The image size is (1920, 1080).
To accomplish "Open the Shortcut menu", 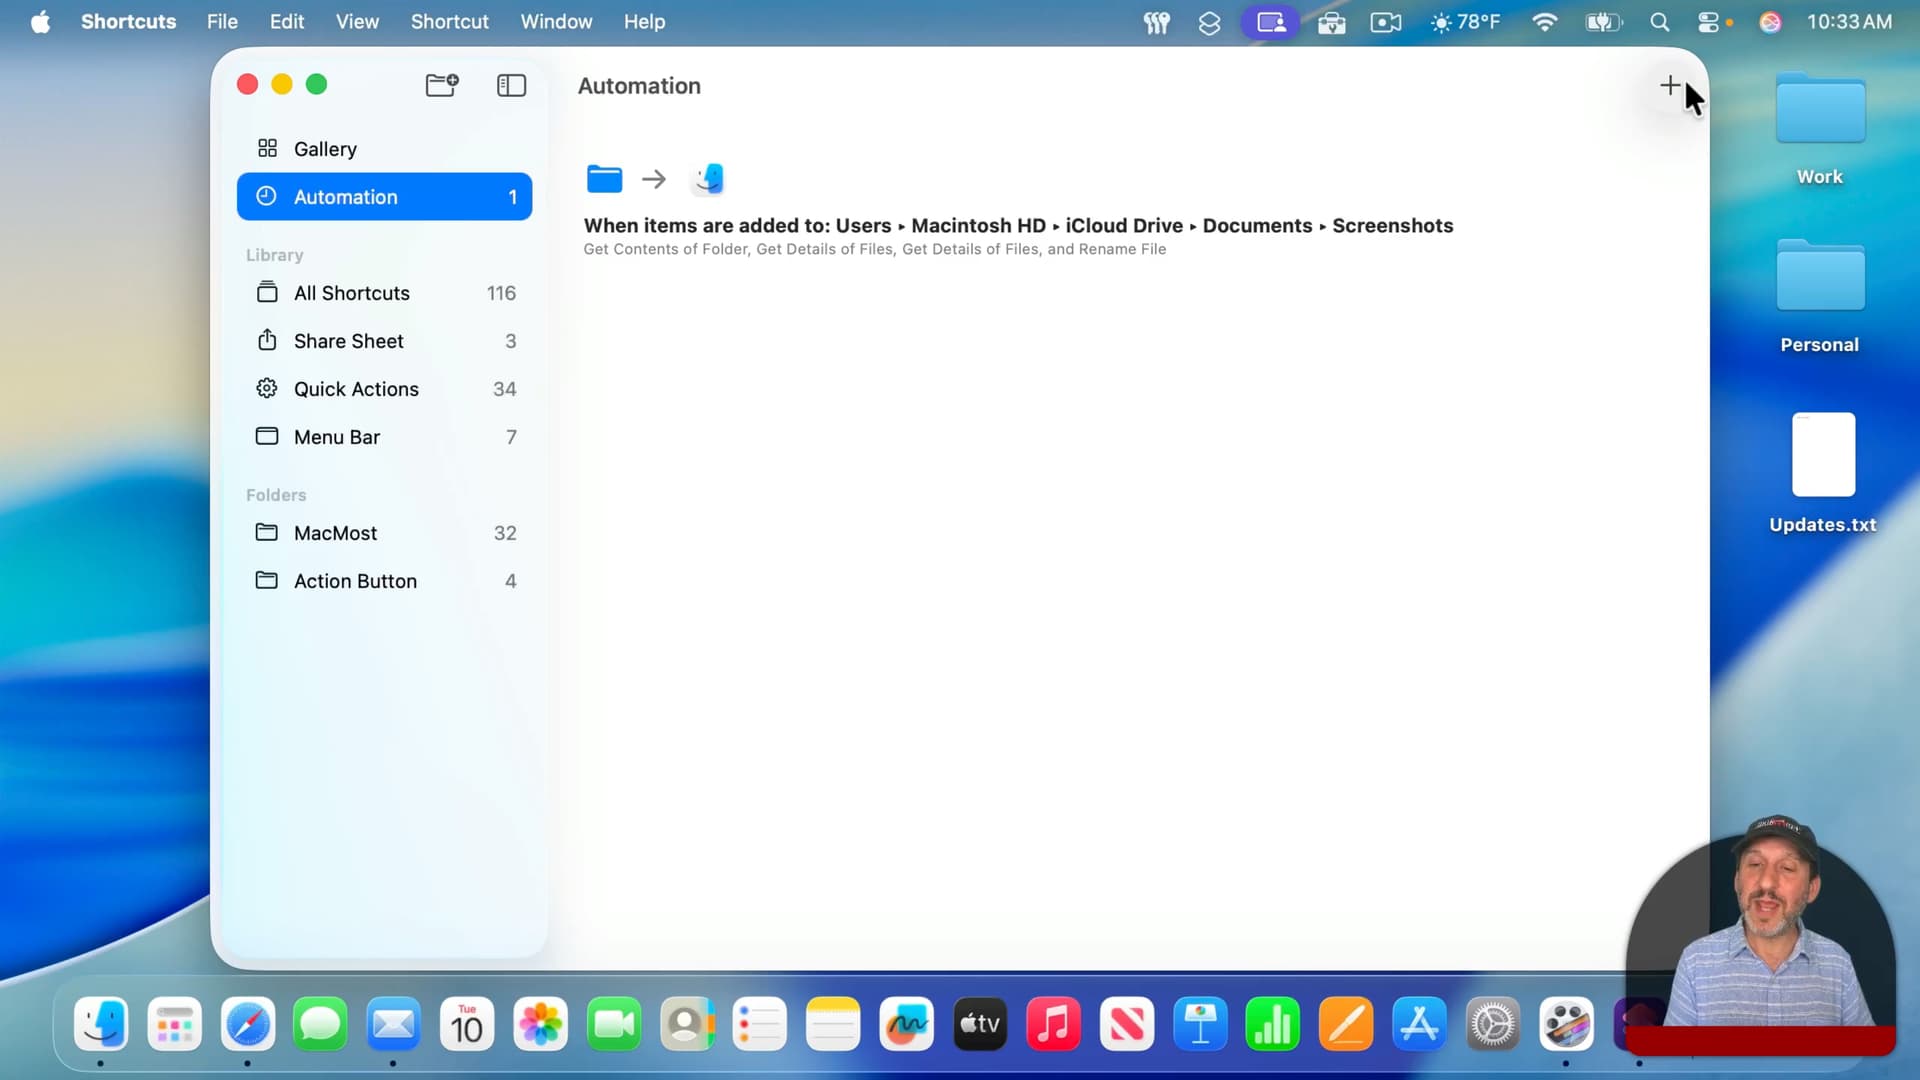I will coord(449,22).
